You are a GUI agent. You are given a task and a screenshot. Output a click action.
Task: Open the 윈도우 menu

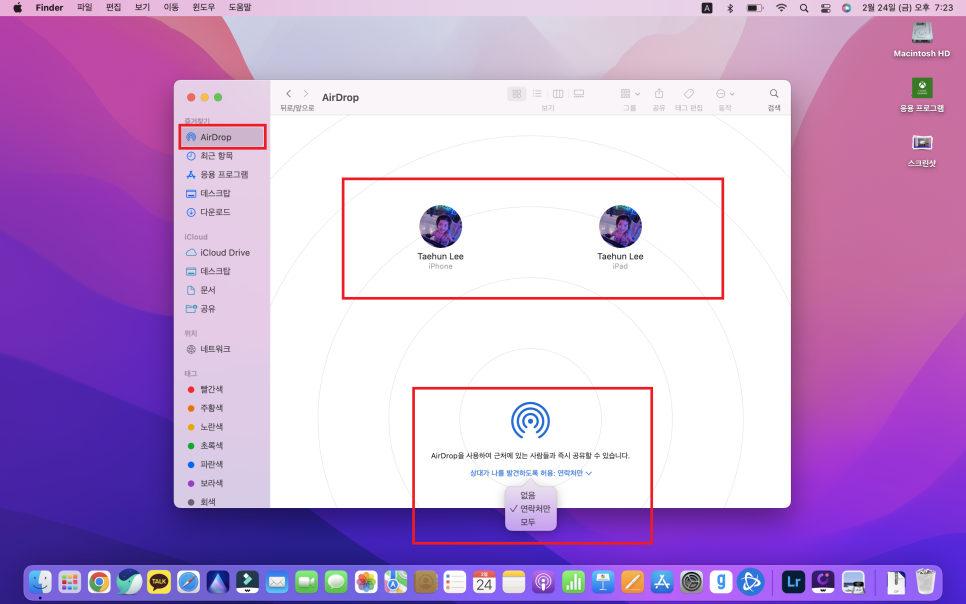click(x=204, y=7)
